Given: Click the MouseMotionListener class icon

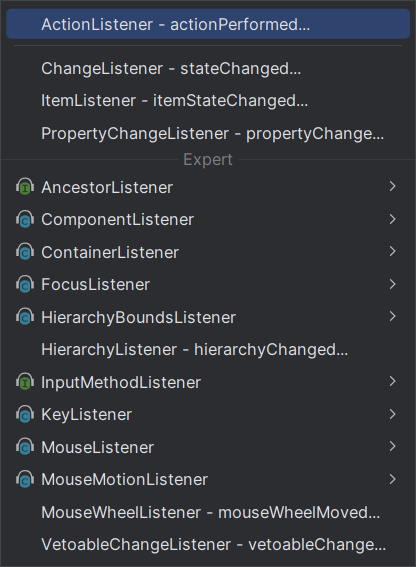Looking at the screenshot, I should [25, 479].
